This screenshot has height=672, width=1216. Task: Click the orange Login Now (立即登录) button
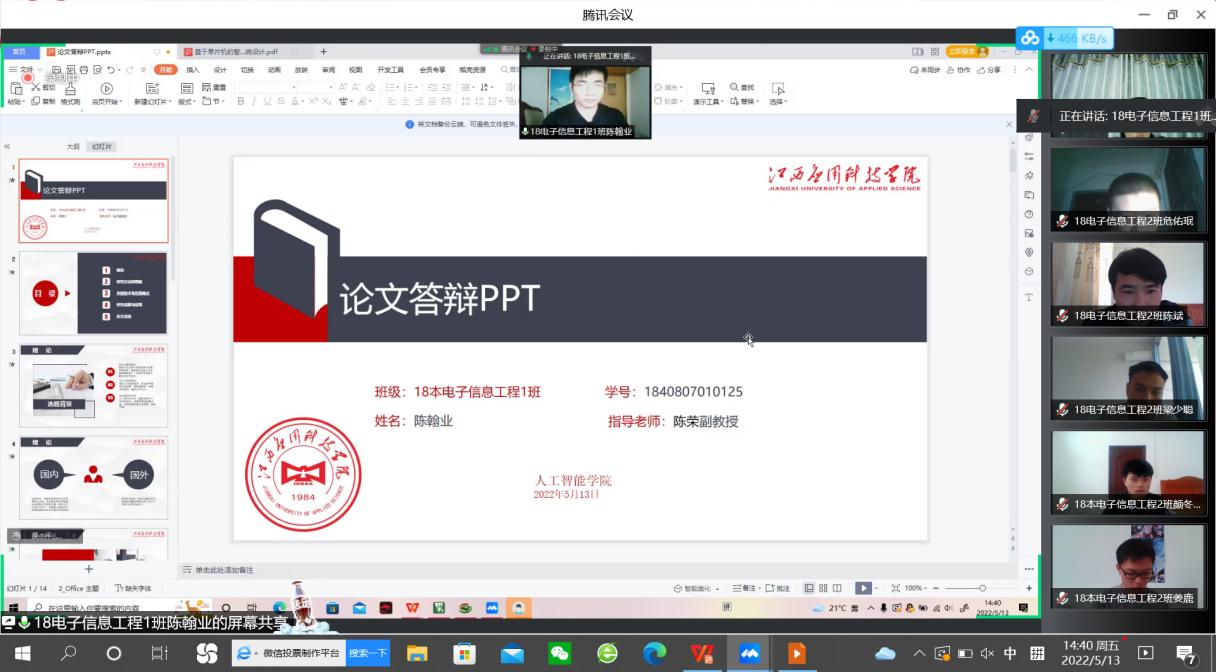[x=962, y=51]
